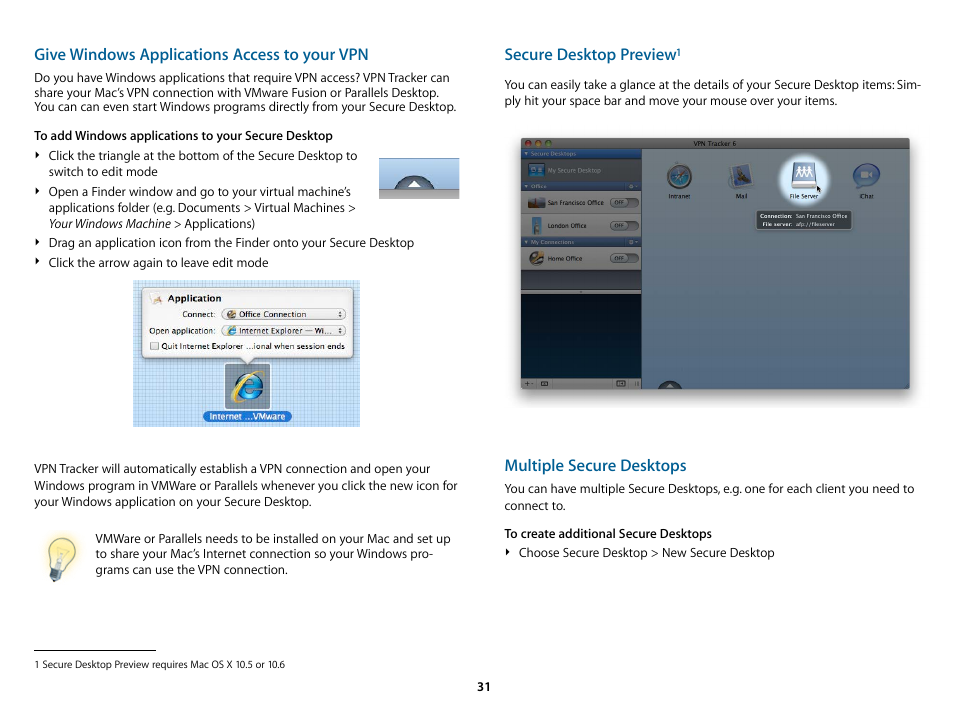Viewport: 954px width, 724px height.
Task: Toggle the London Office OFF switch
Action: pyautogui.click(x=624, y=226)
